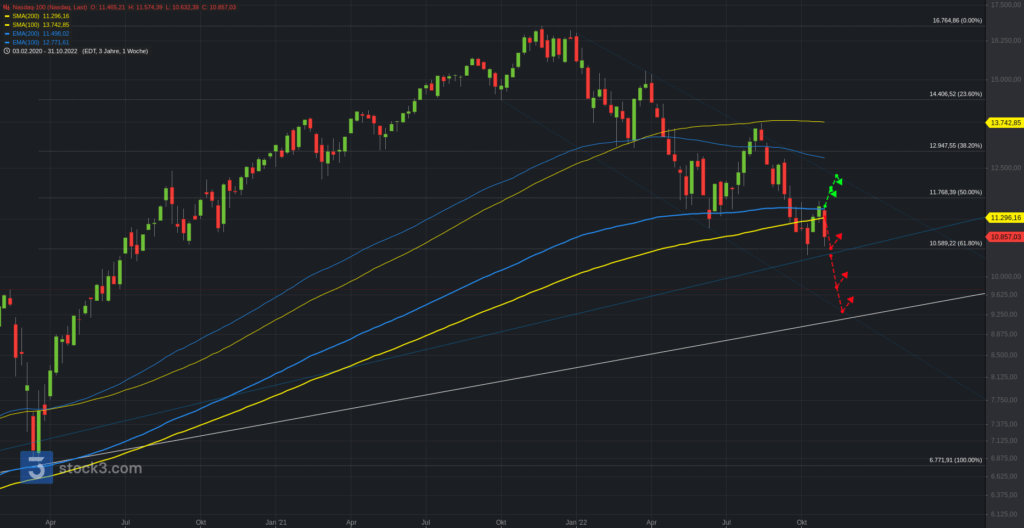
Task: Click the Jan '22 time axis label
Action: click(577, 521)
